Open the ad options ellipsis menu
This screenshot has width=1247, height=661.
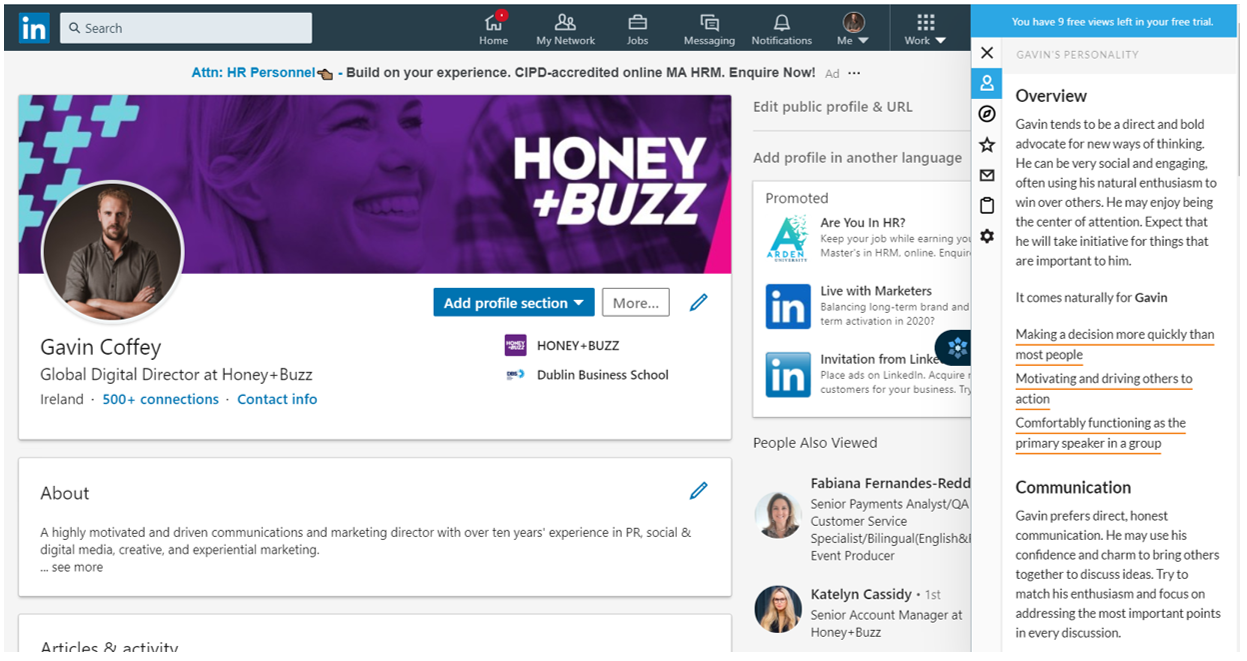(x=854, y=73)
